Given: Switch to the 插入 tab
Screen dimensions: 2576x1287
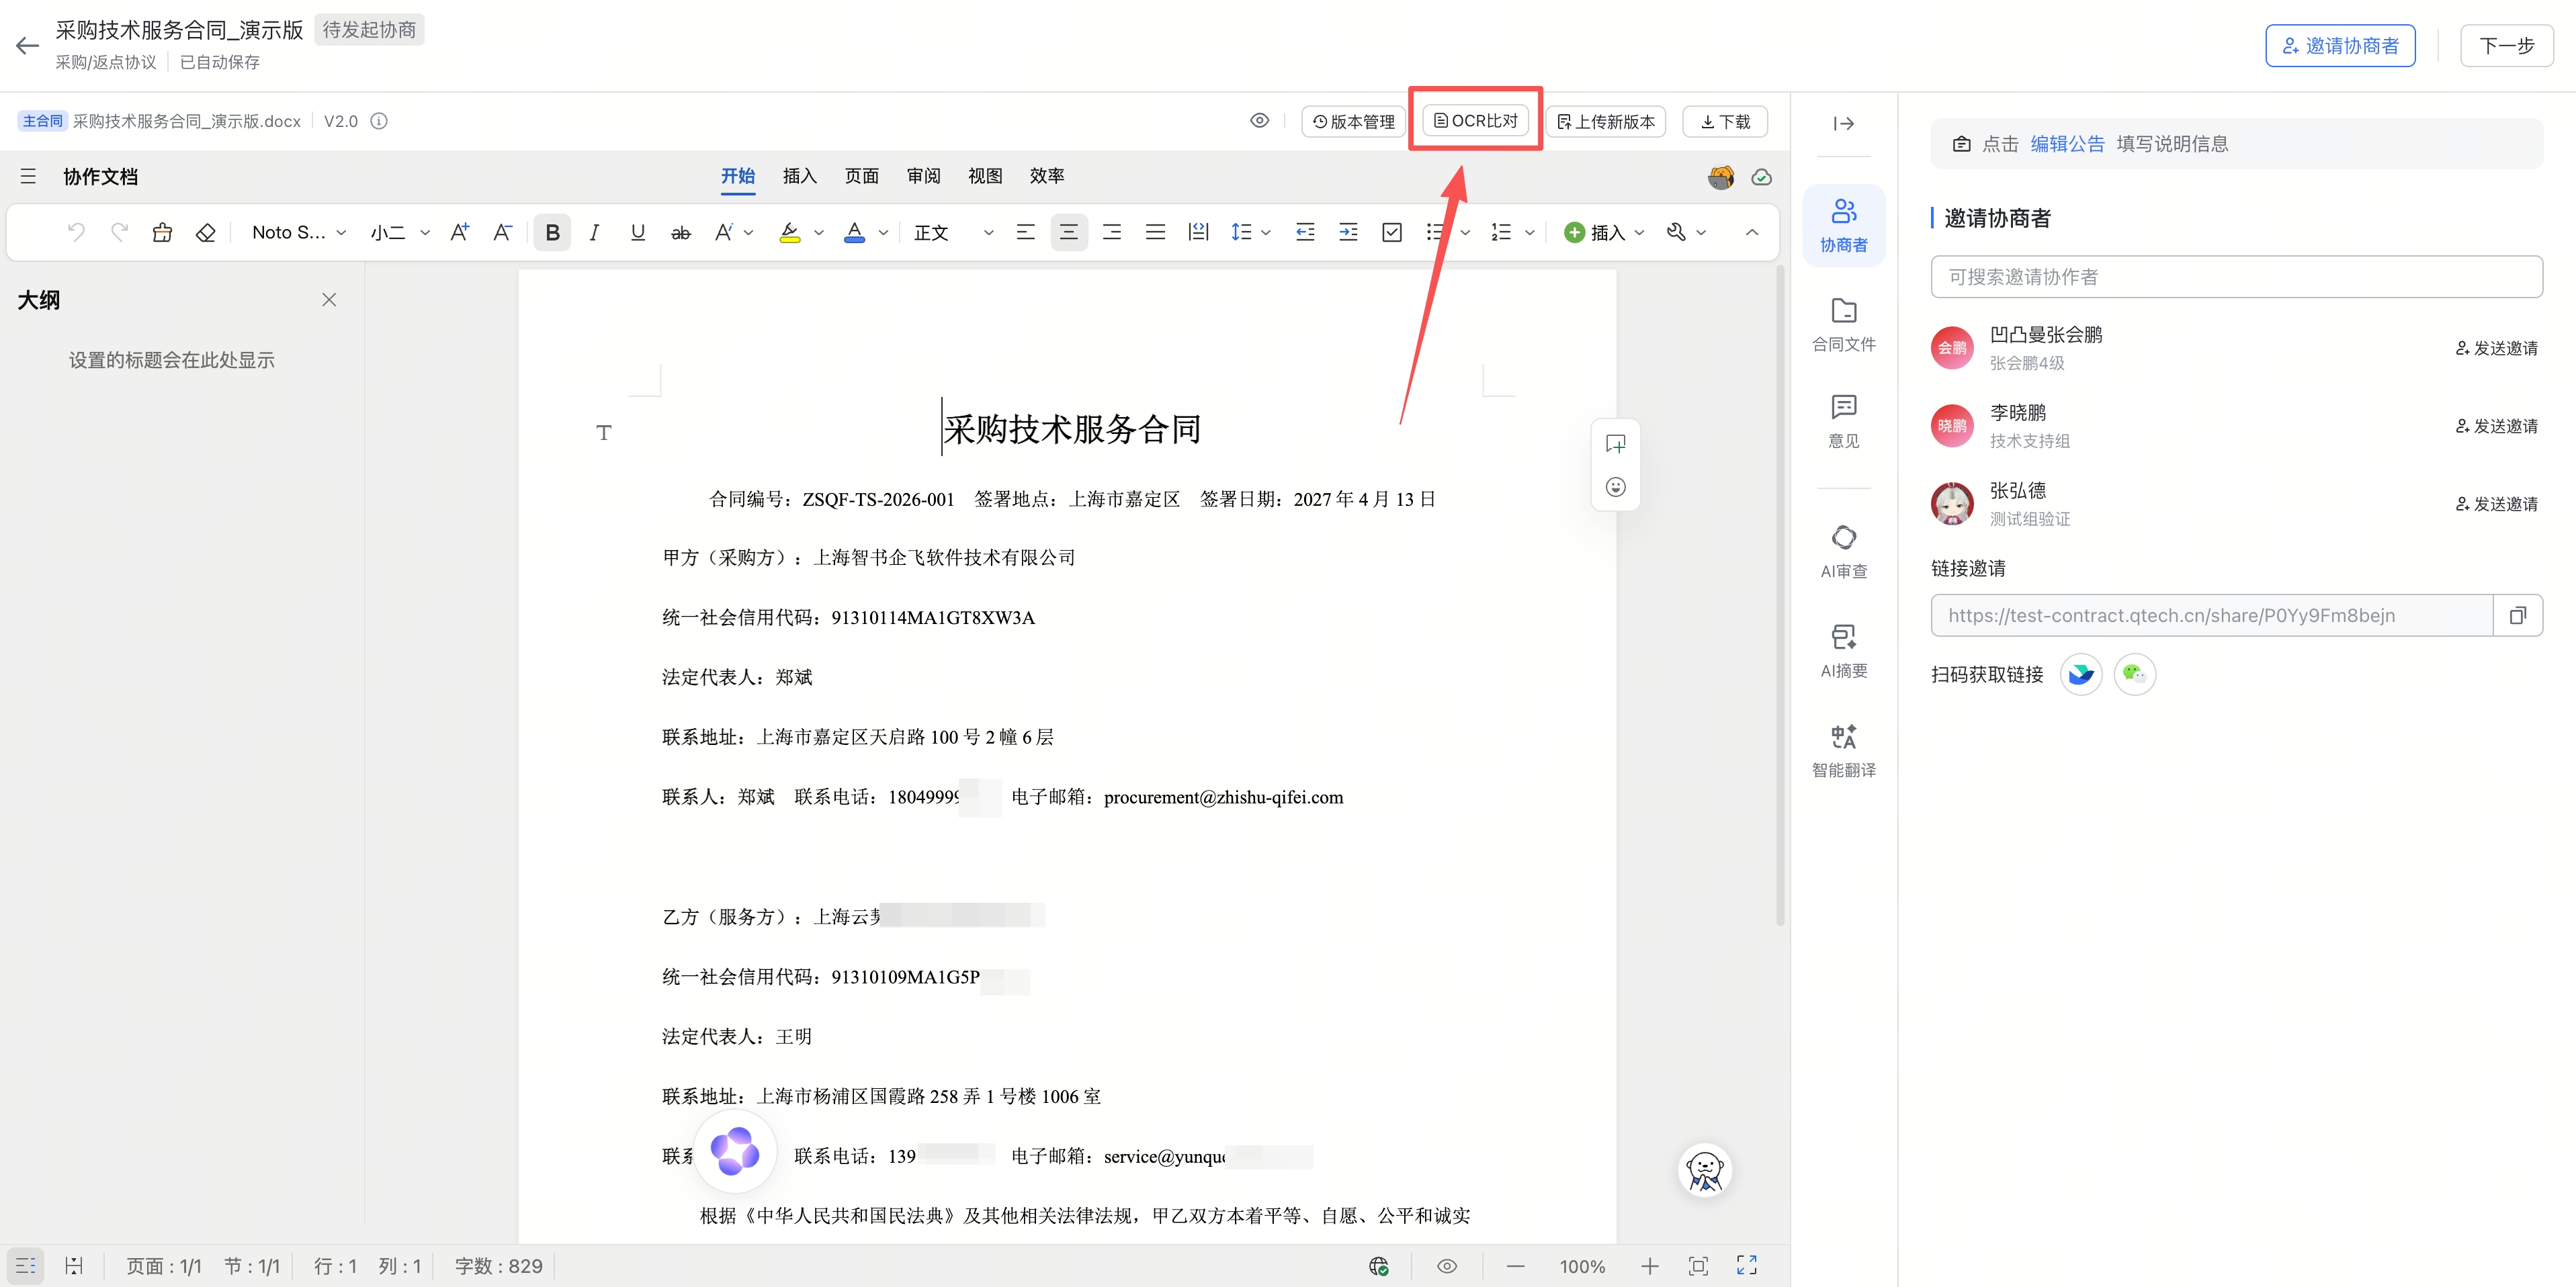Looking at the screenshot, I should coord(800,176).
